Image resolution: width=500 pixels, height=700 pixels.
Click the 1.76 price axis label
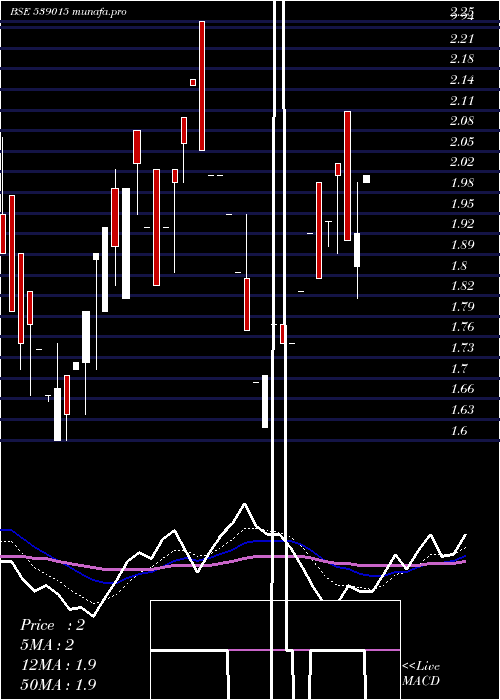point(462,327)
